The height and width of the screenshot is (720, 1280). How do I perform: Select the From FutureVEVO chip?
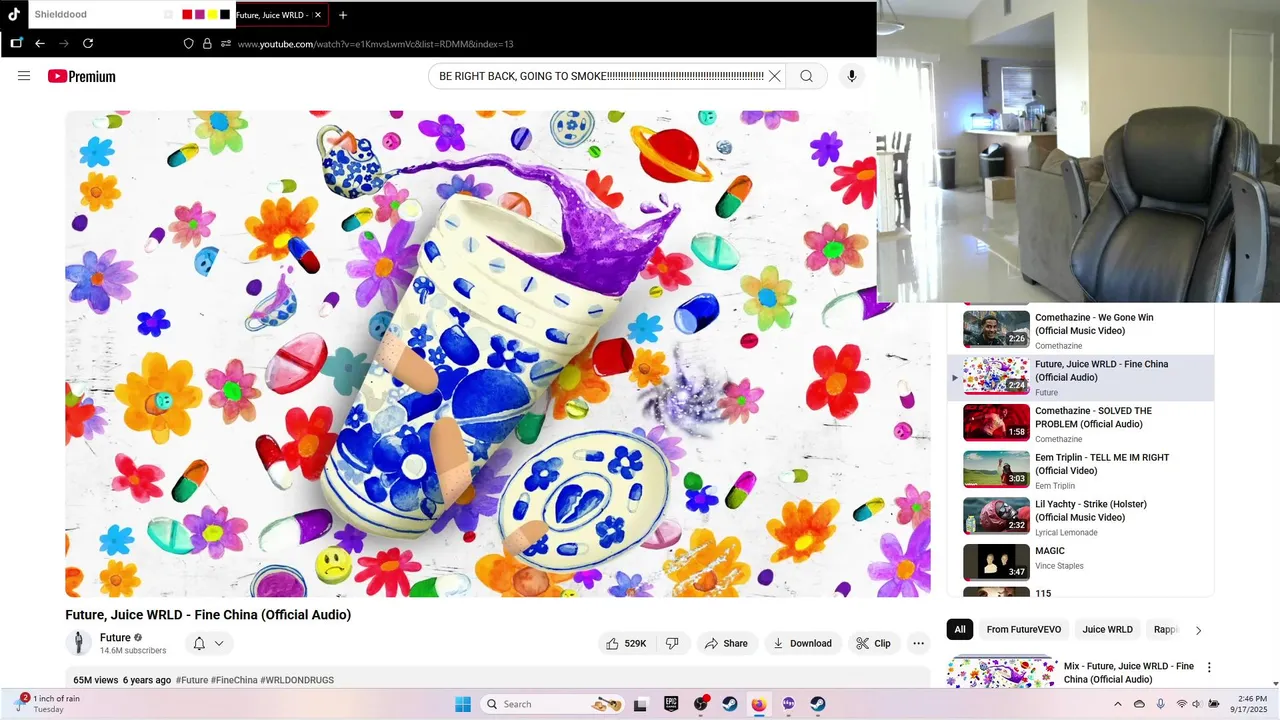tap(1023, 629)
